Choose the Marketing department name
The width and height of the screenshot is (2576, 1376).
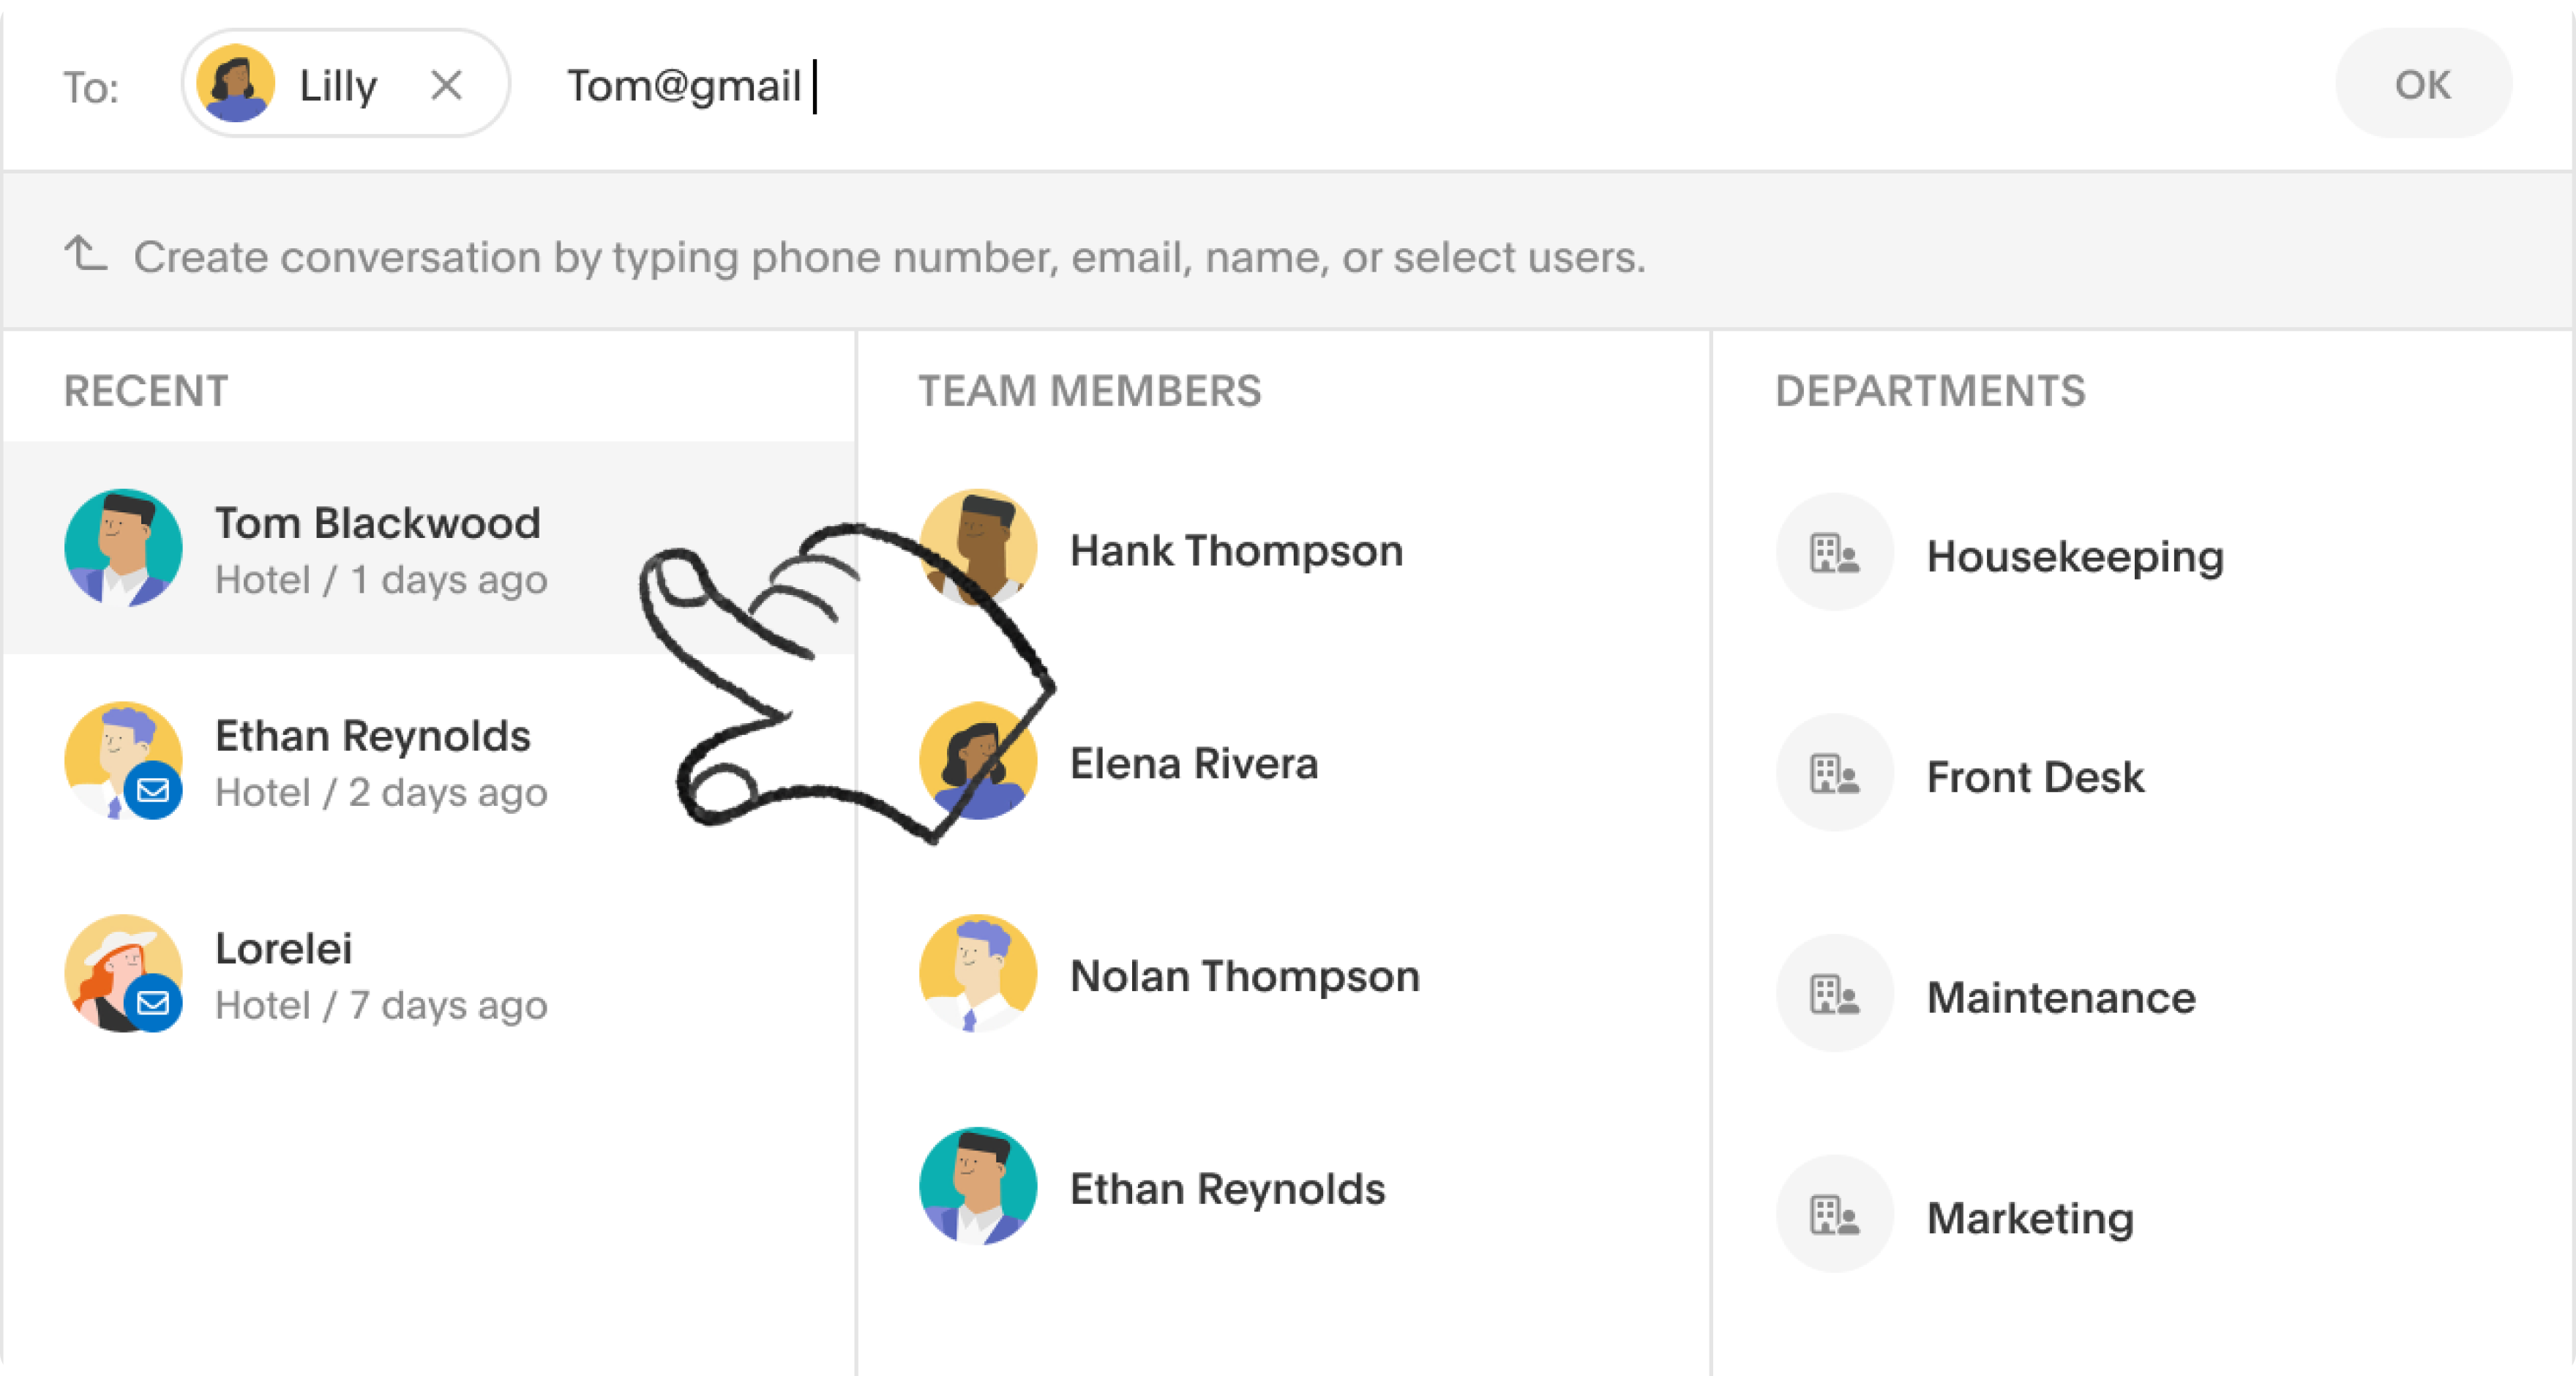(x=2030, y=1218)
